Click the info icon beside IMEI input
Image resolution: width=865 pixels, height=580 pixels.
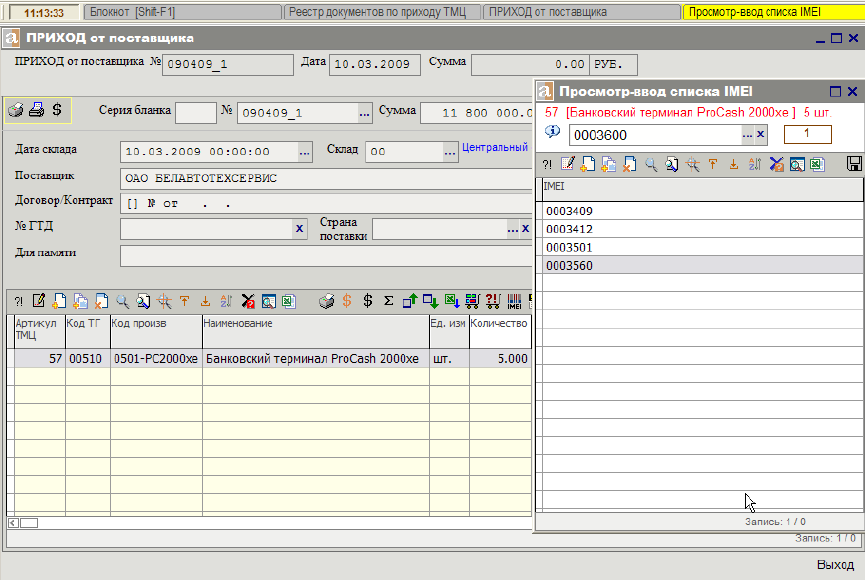552,132
